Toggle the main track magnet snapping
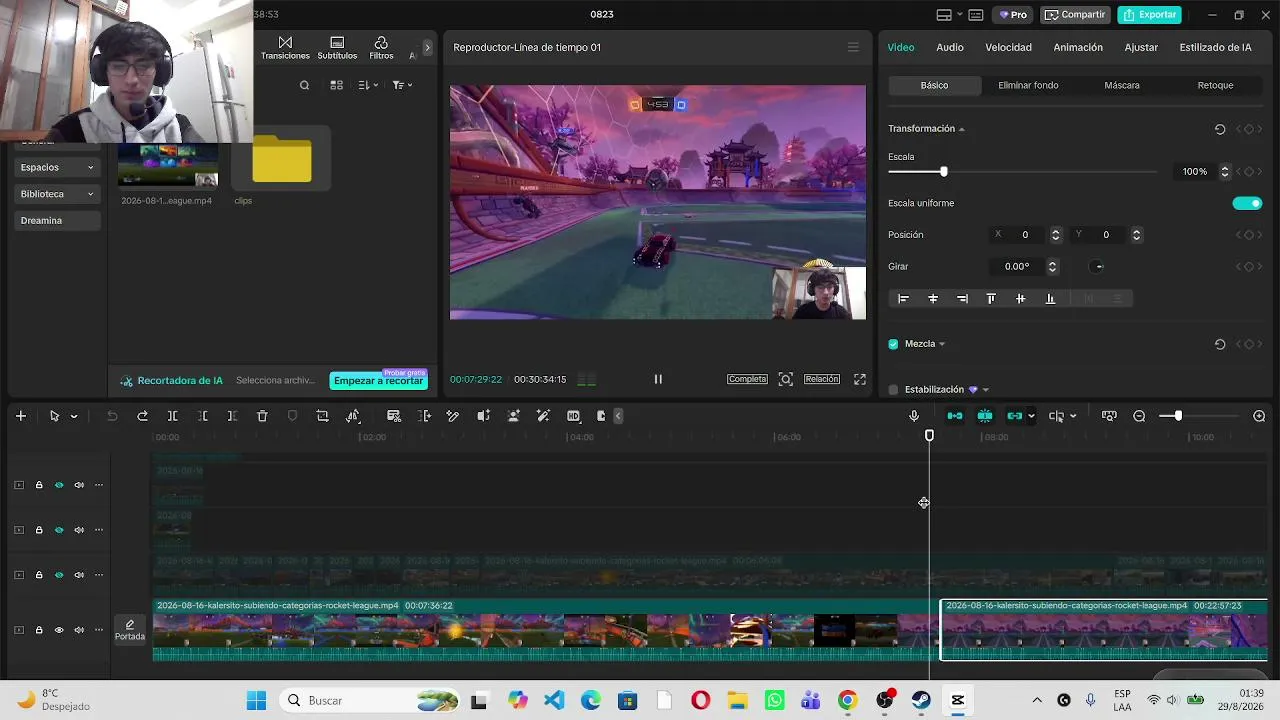Viewport: 1280px width, 720px height. click(x=955, y=416)
